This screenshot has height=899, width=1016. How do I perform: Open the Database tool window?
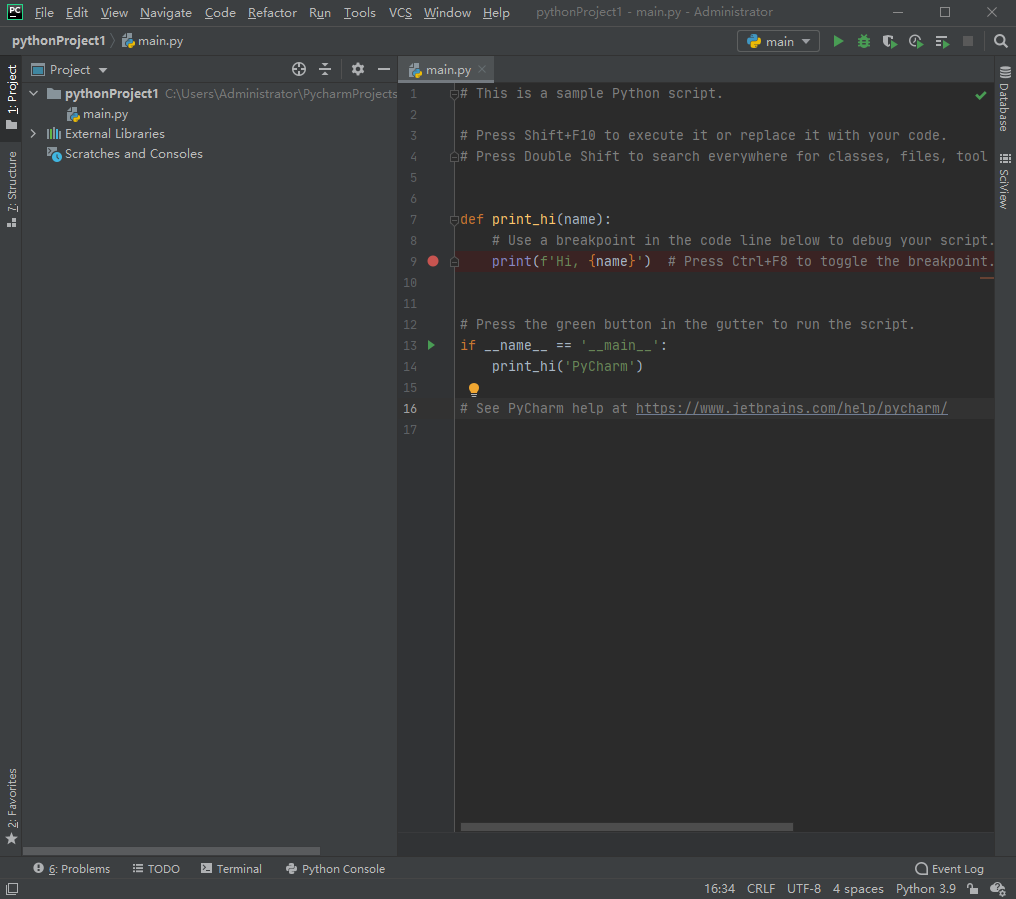1004,99
